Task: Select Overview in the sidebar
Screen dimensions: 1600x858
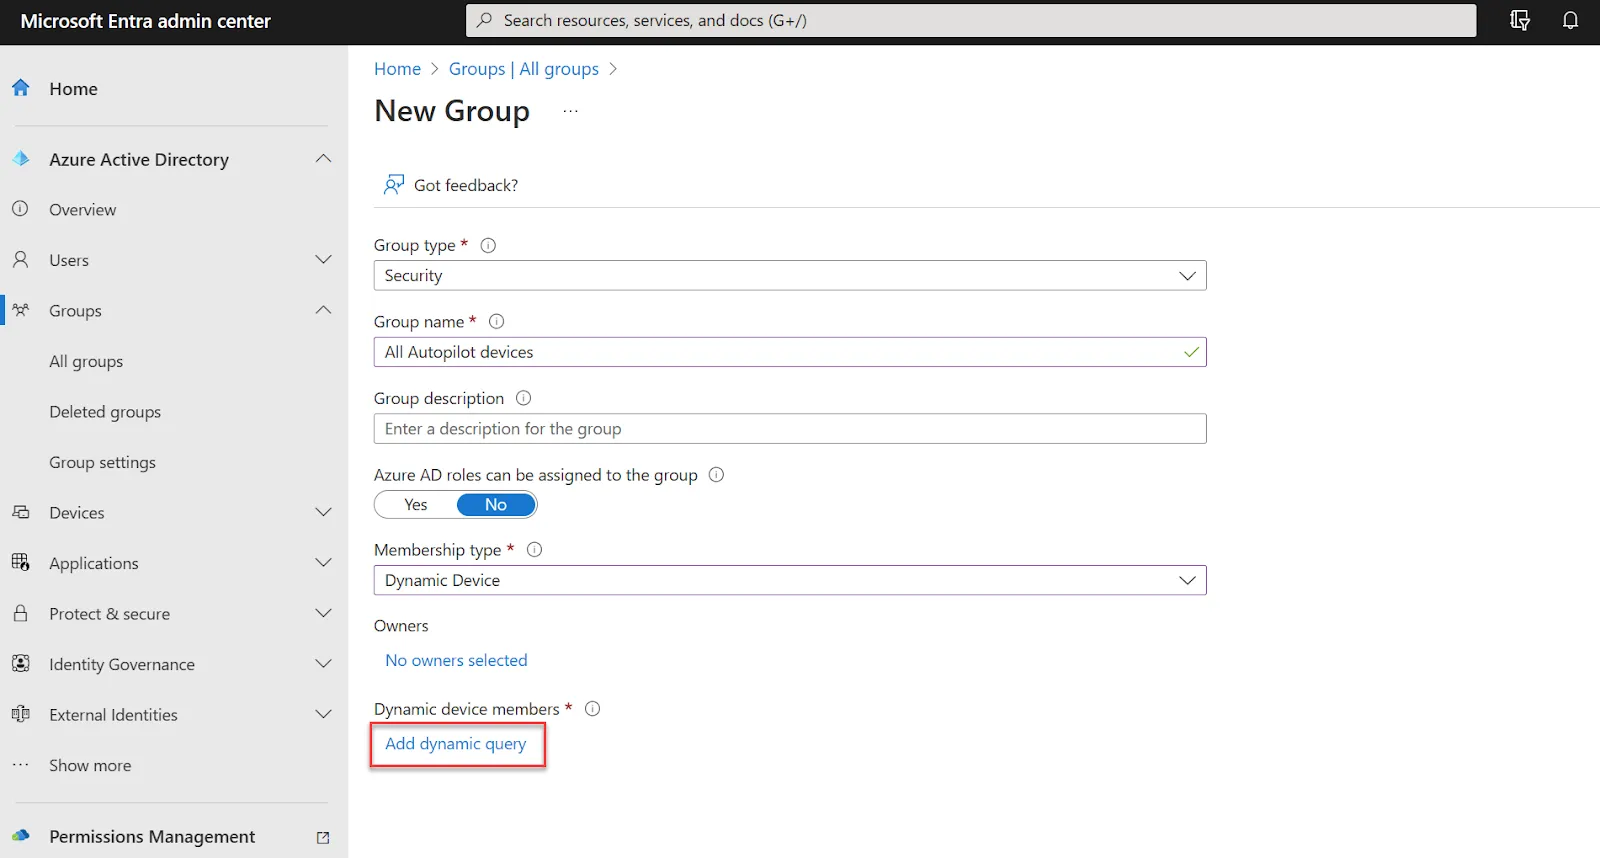Action: click(x=82, y=209)
